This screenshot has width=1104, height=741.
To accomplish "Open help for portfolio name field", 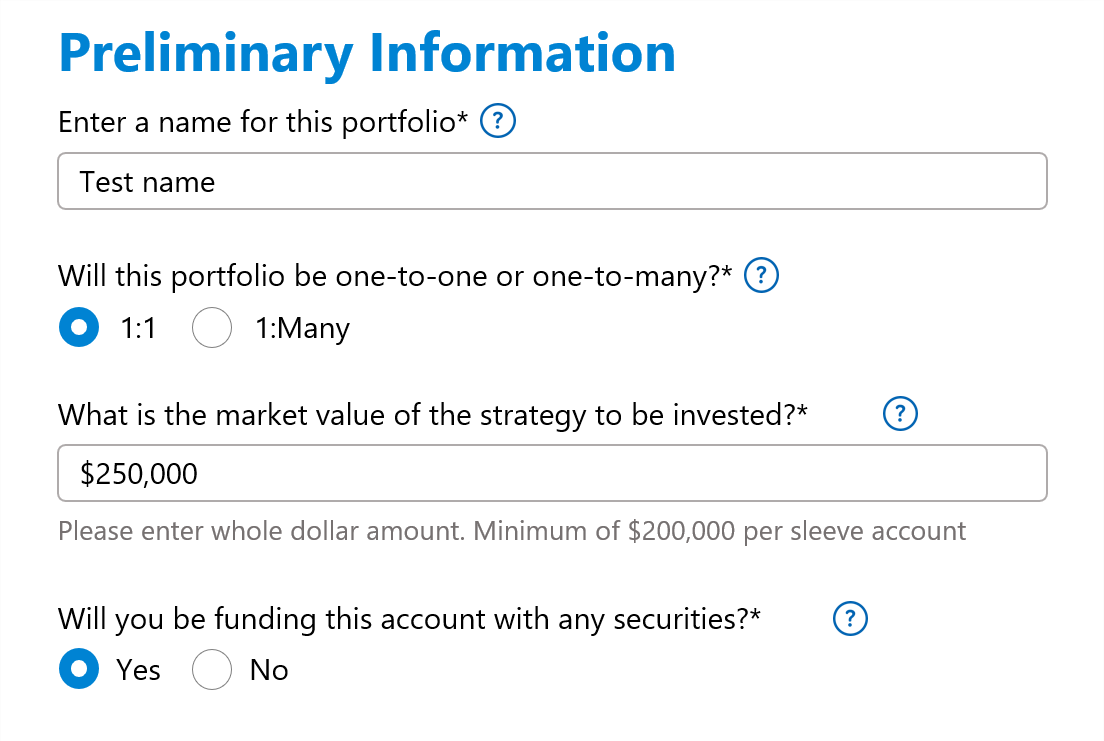I will tap(498, 122).
